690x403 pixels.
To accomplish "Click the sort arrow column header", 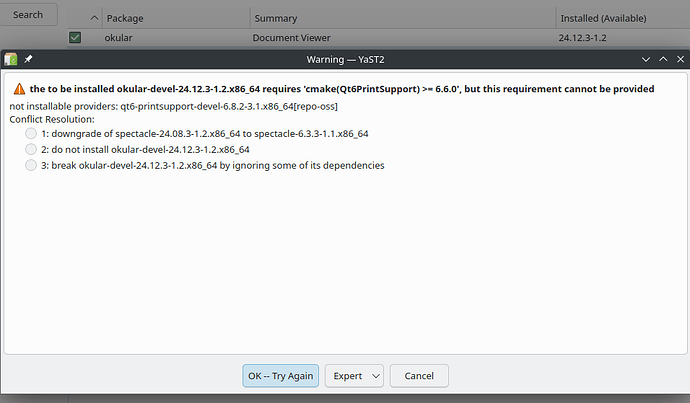I will tap(94, 18).
